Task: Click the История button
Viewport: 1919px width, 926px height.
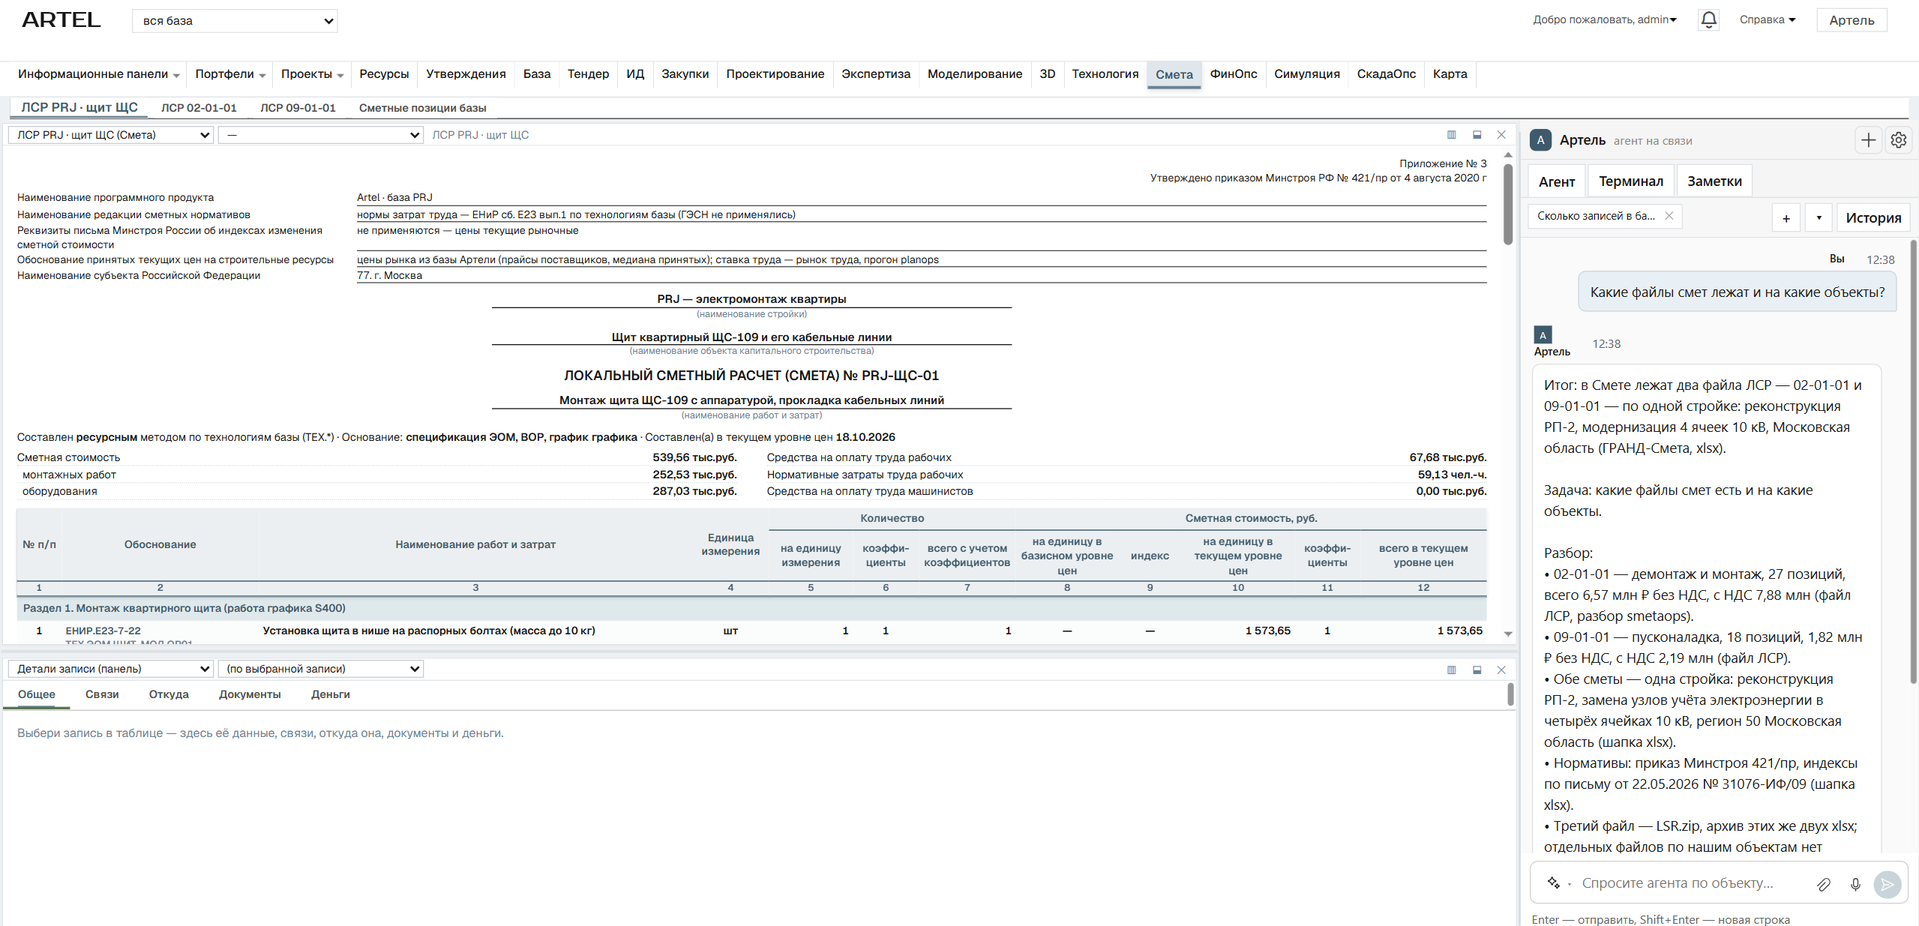Action: tap(1873, 218)
